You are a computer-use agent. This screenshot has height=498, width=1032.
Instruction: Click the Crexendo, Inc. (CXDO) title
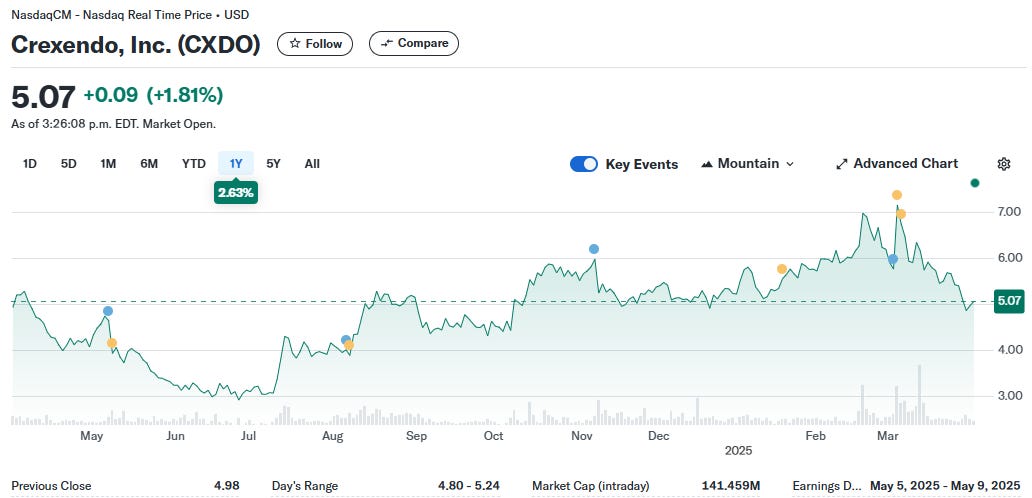136,44
